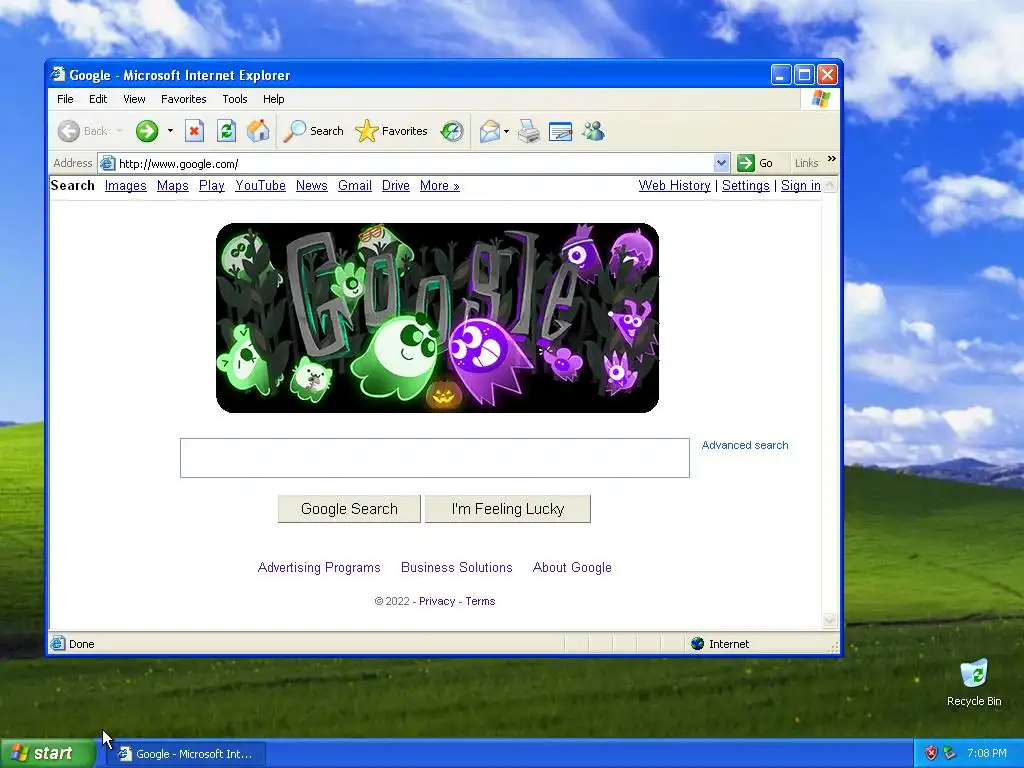Open the Play link
The width and height of the screenshot is (1024, 768).
coord(212,185)
